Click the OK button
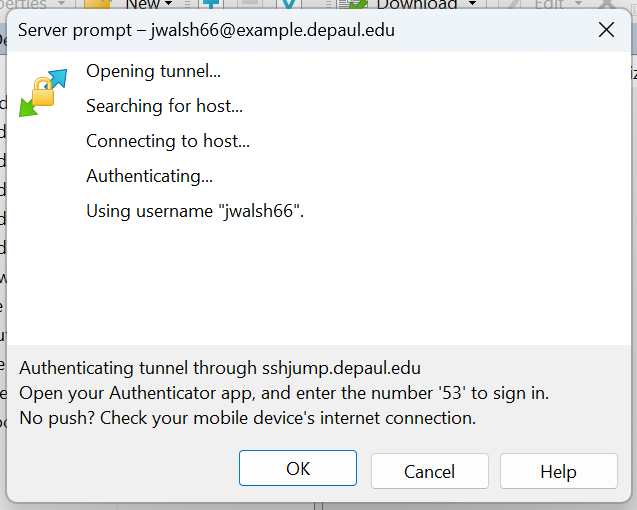Image resolution: width=637 pixels, height=510 pixels. pos(297,469)
